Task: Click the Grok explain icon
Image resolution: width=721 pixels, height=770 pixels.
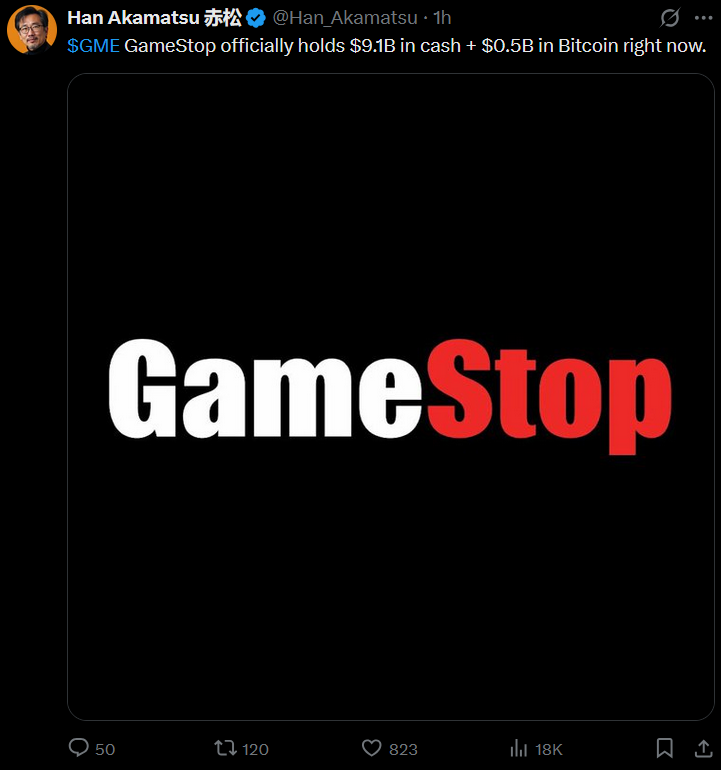Action: [669, 18]
